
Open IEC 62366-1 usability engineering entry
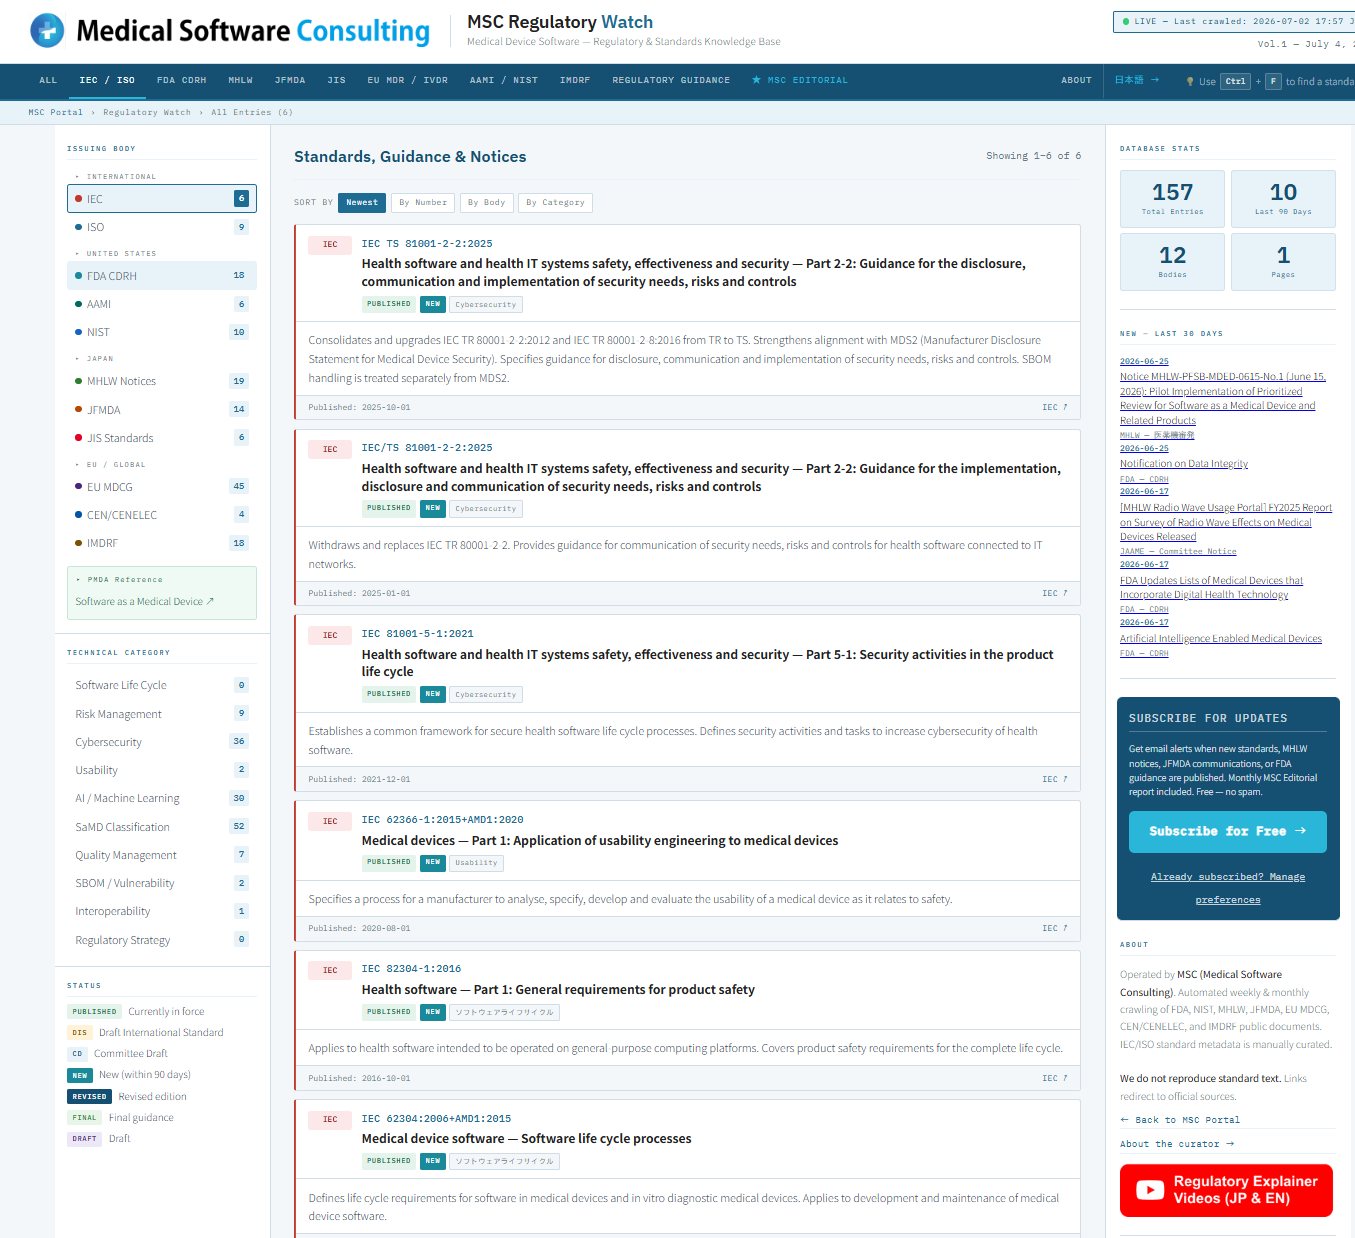tap(600, 841)
